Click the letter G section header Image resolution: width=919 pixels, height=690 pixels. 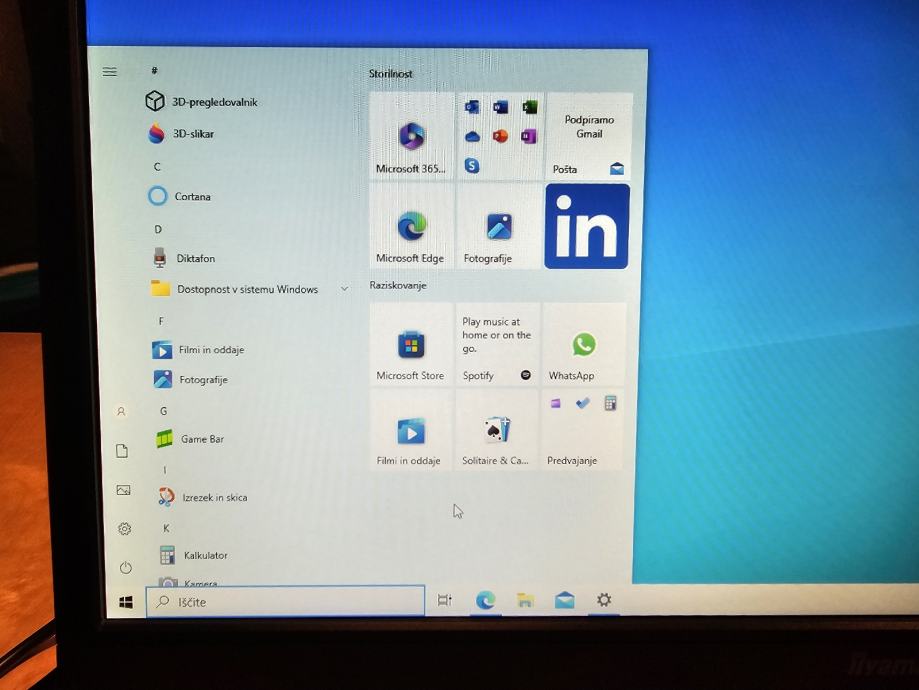click(164, 411)
